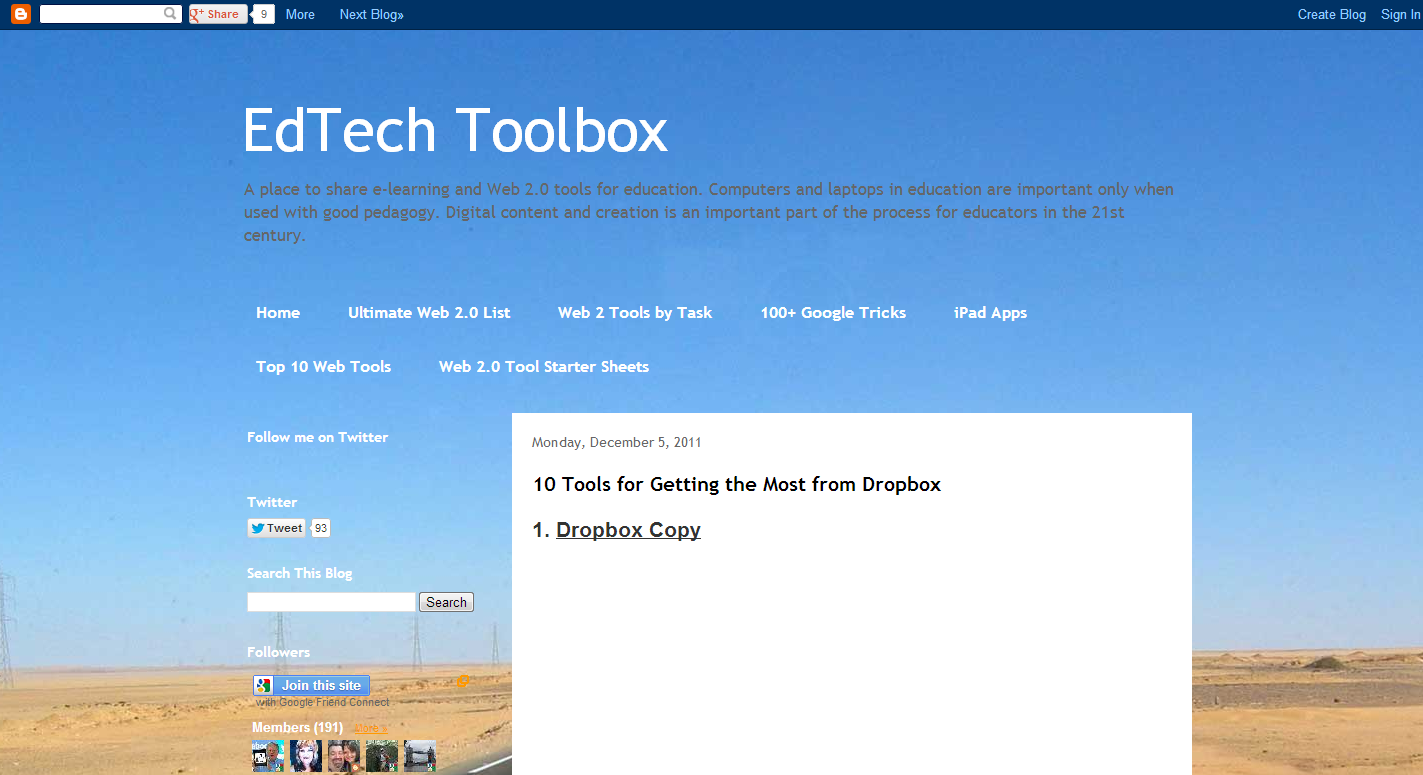The image size is (1423, 775).
Task: Click the Google+ share count bubble showing 9
Action: 263,14
